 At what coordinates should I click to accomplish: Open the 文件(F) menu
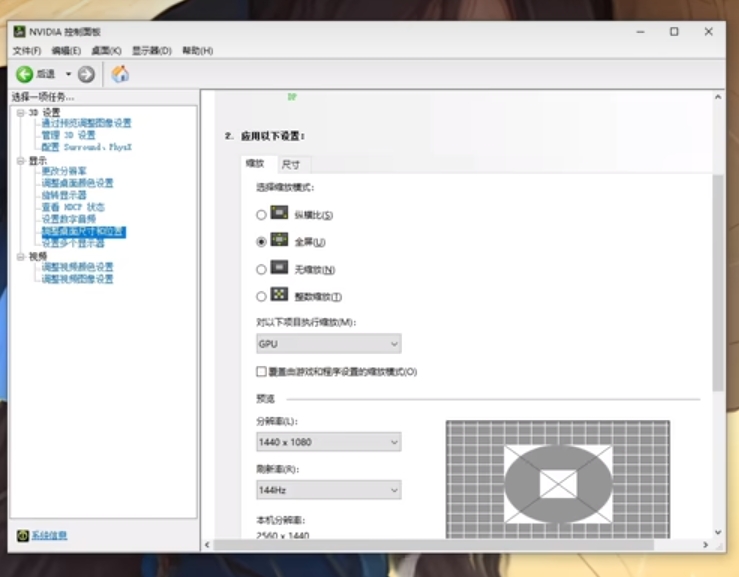click(x=27, y=50)
